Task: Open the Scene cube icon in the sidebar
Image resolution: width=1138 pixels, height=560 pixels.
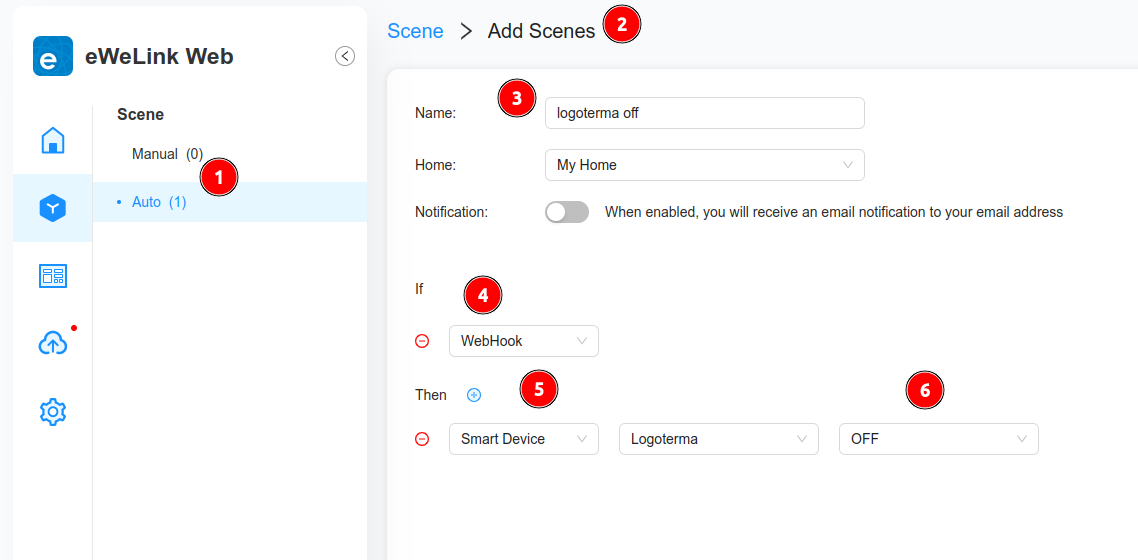Action: 53,208
